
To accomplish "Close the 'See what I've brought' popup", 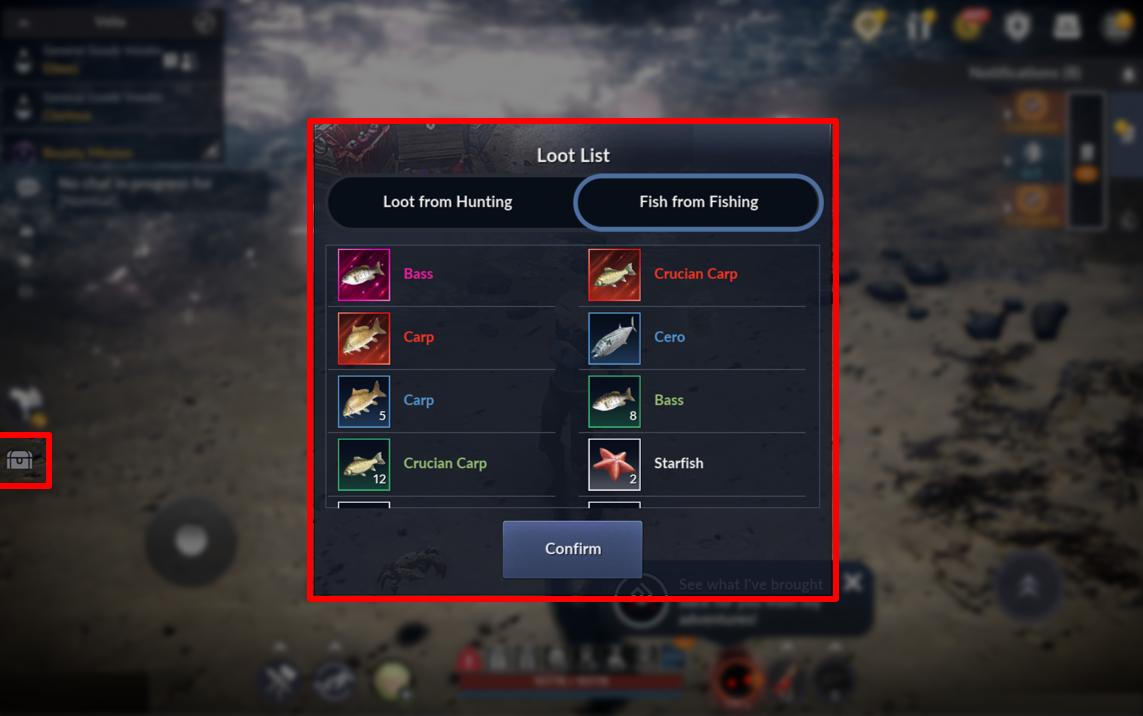I will [853, 583].
